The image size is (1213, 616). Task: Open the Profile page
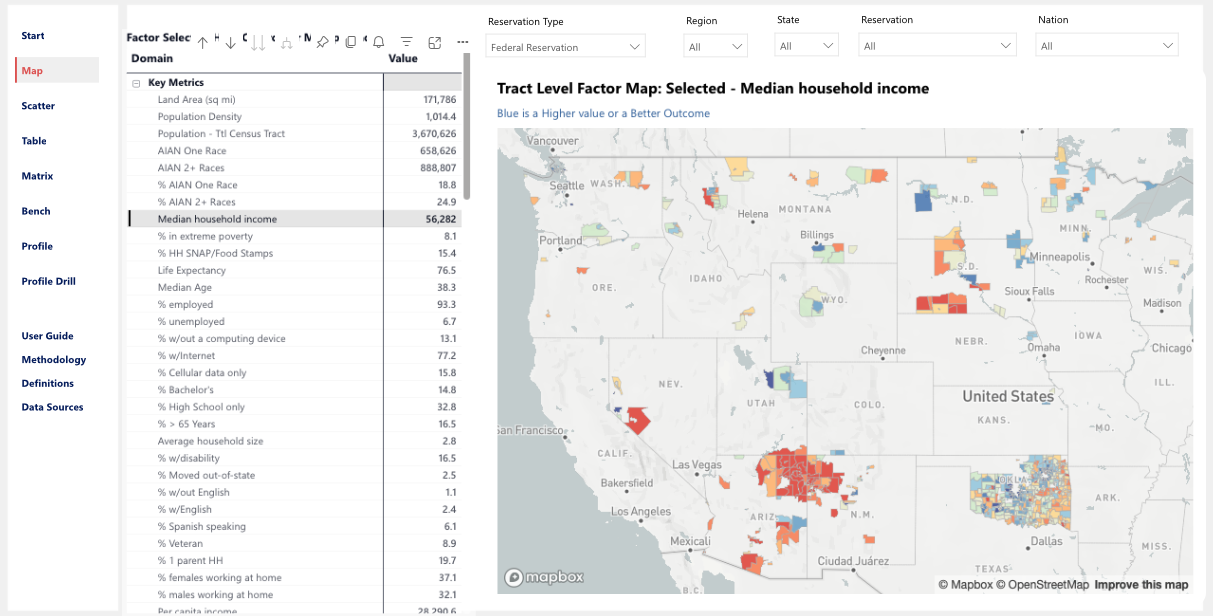[37, 246]
